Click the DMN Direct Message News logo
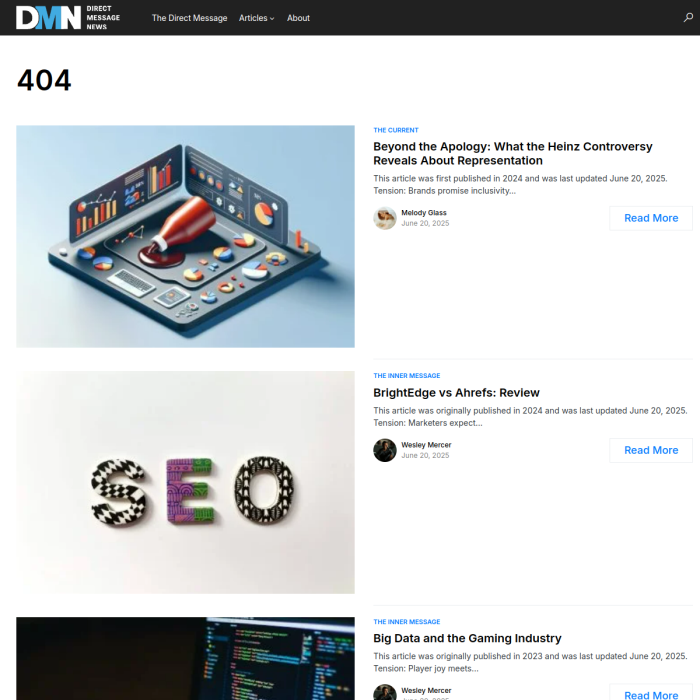 [68, 17]
